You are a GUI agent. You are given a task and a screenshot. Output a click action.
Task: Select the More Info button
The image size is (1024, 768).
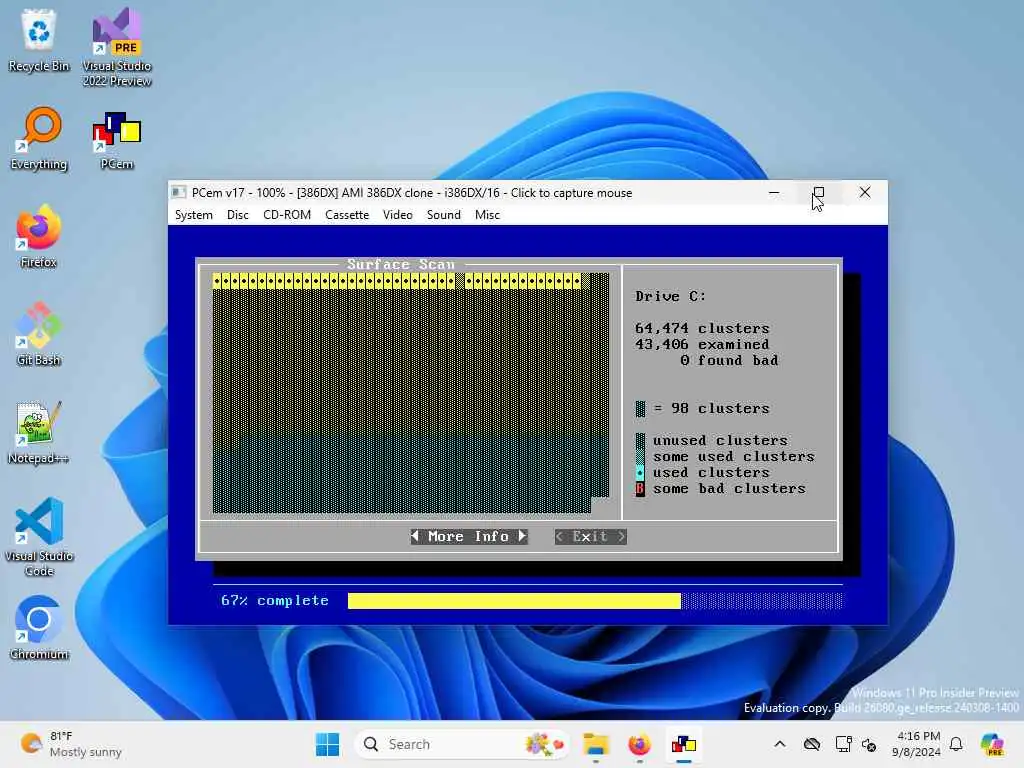[469, 536]
